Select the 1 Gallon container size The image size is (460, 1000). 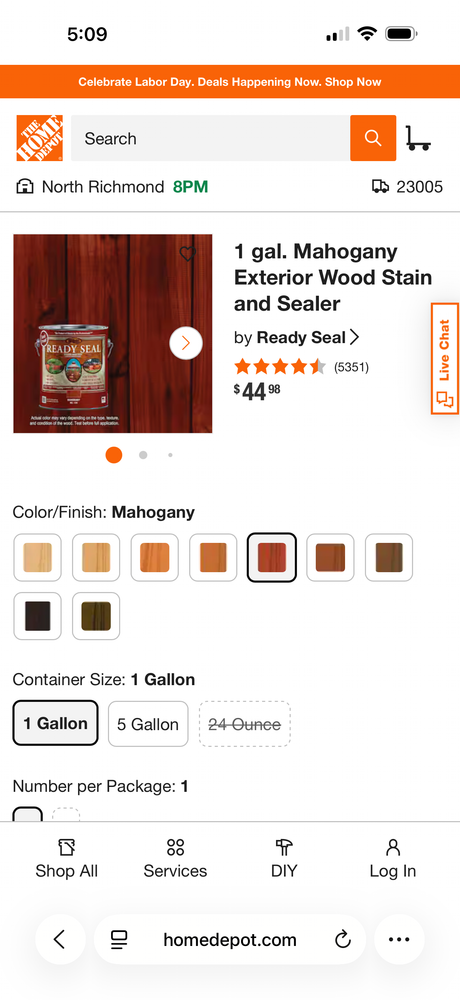(56, 723)
